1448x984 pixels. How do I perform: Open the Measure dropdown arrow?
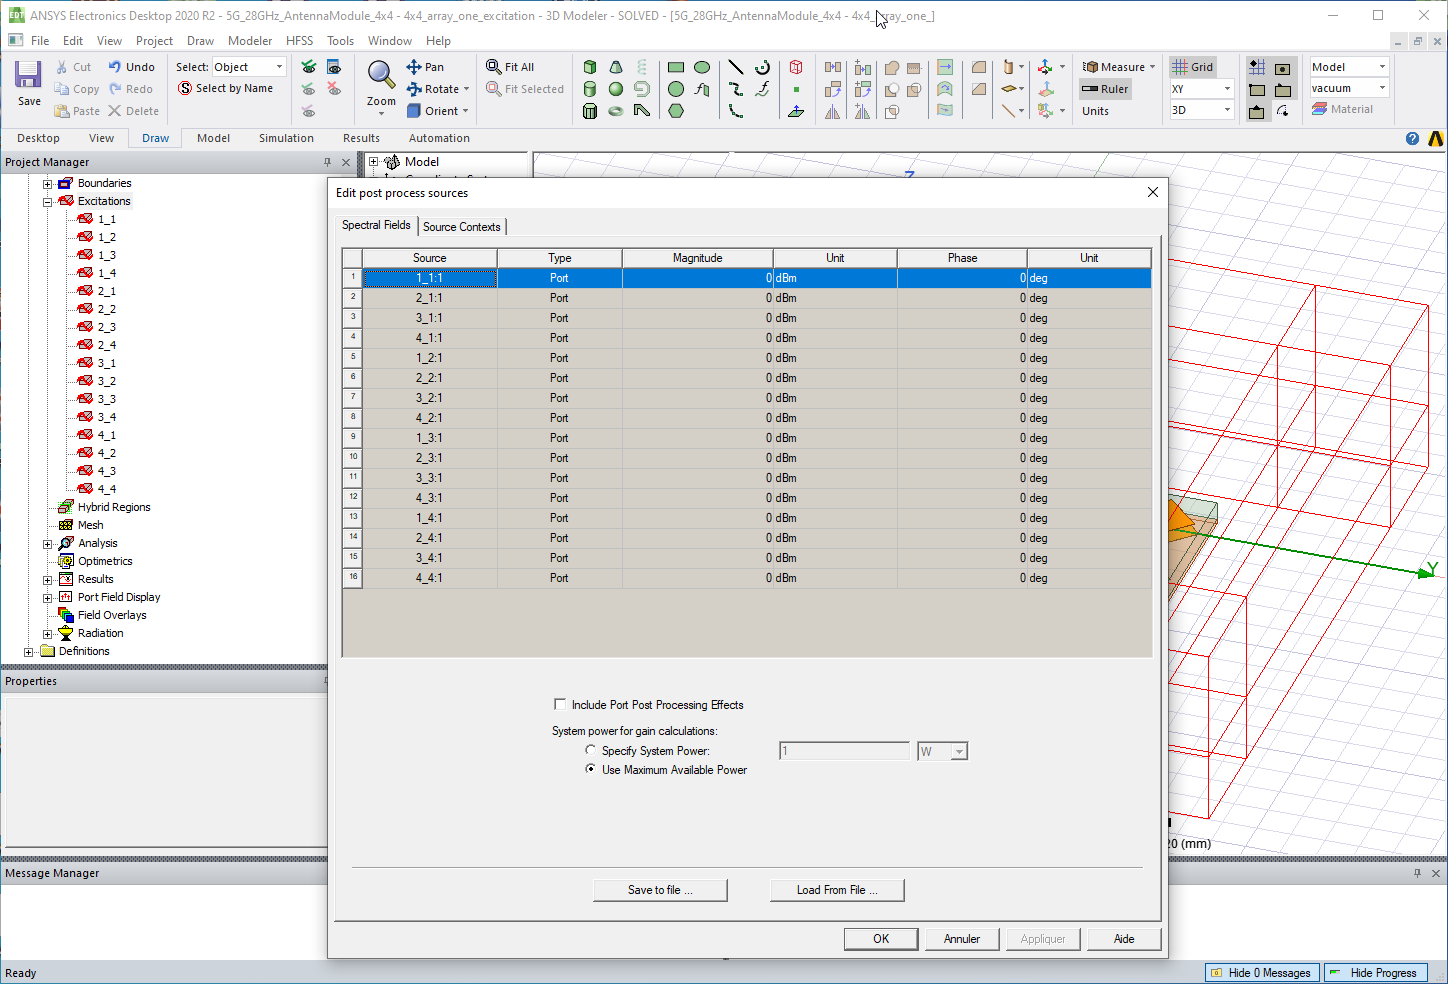tap(1153, 67)
